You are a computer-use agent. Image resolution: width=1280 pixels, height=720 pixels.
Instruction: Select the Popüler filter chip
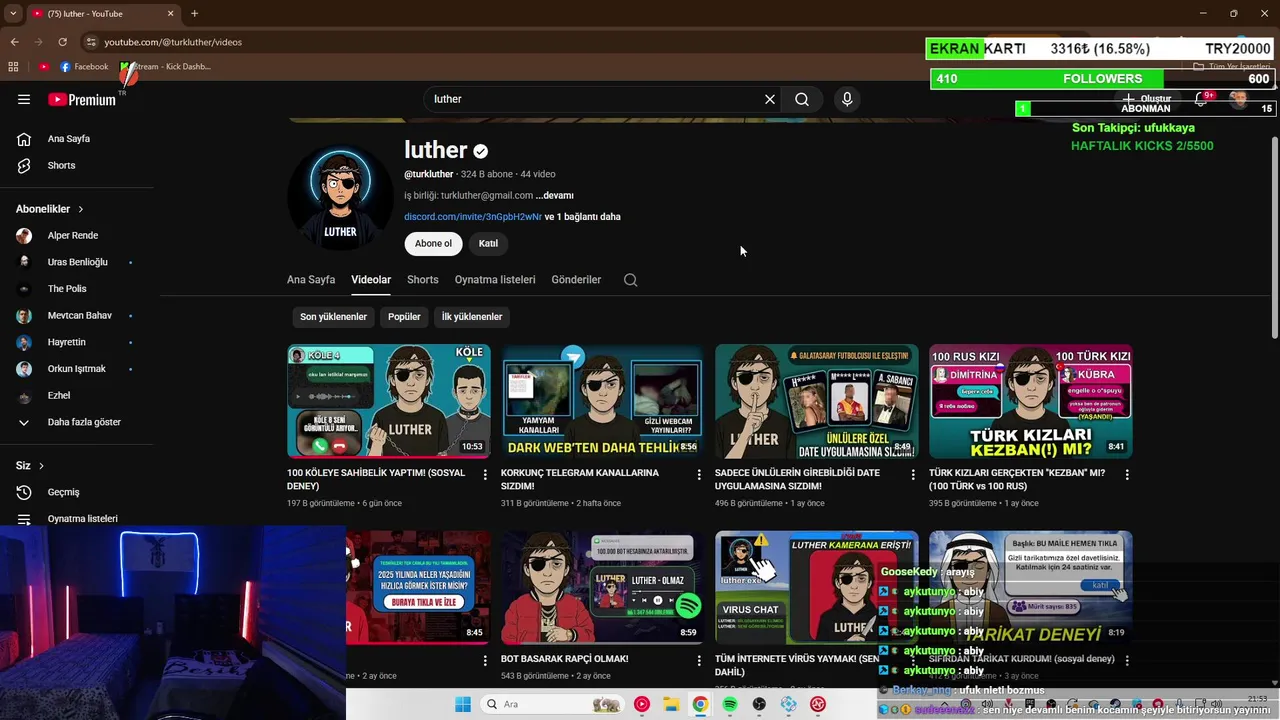click(x=404, y=317)
